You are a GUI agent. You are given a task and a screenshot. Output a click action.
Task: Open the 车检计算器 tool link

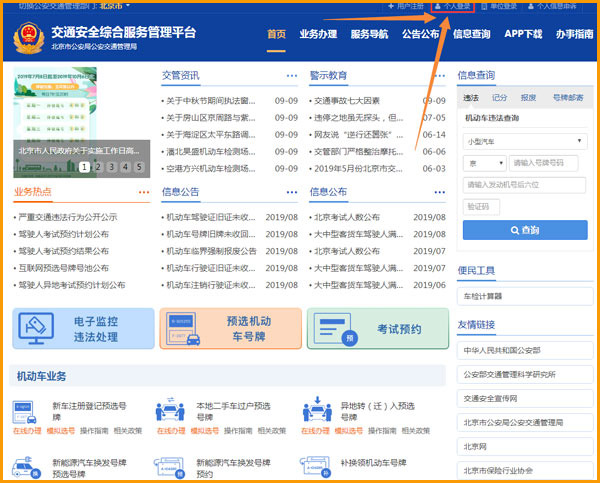482,296
